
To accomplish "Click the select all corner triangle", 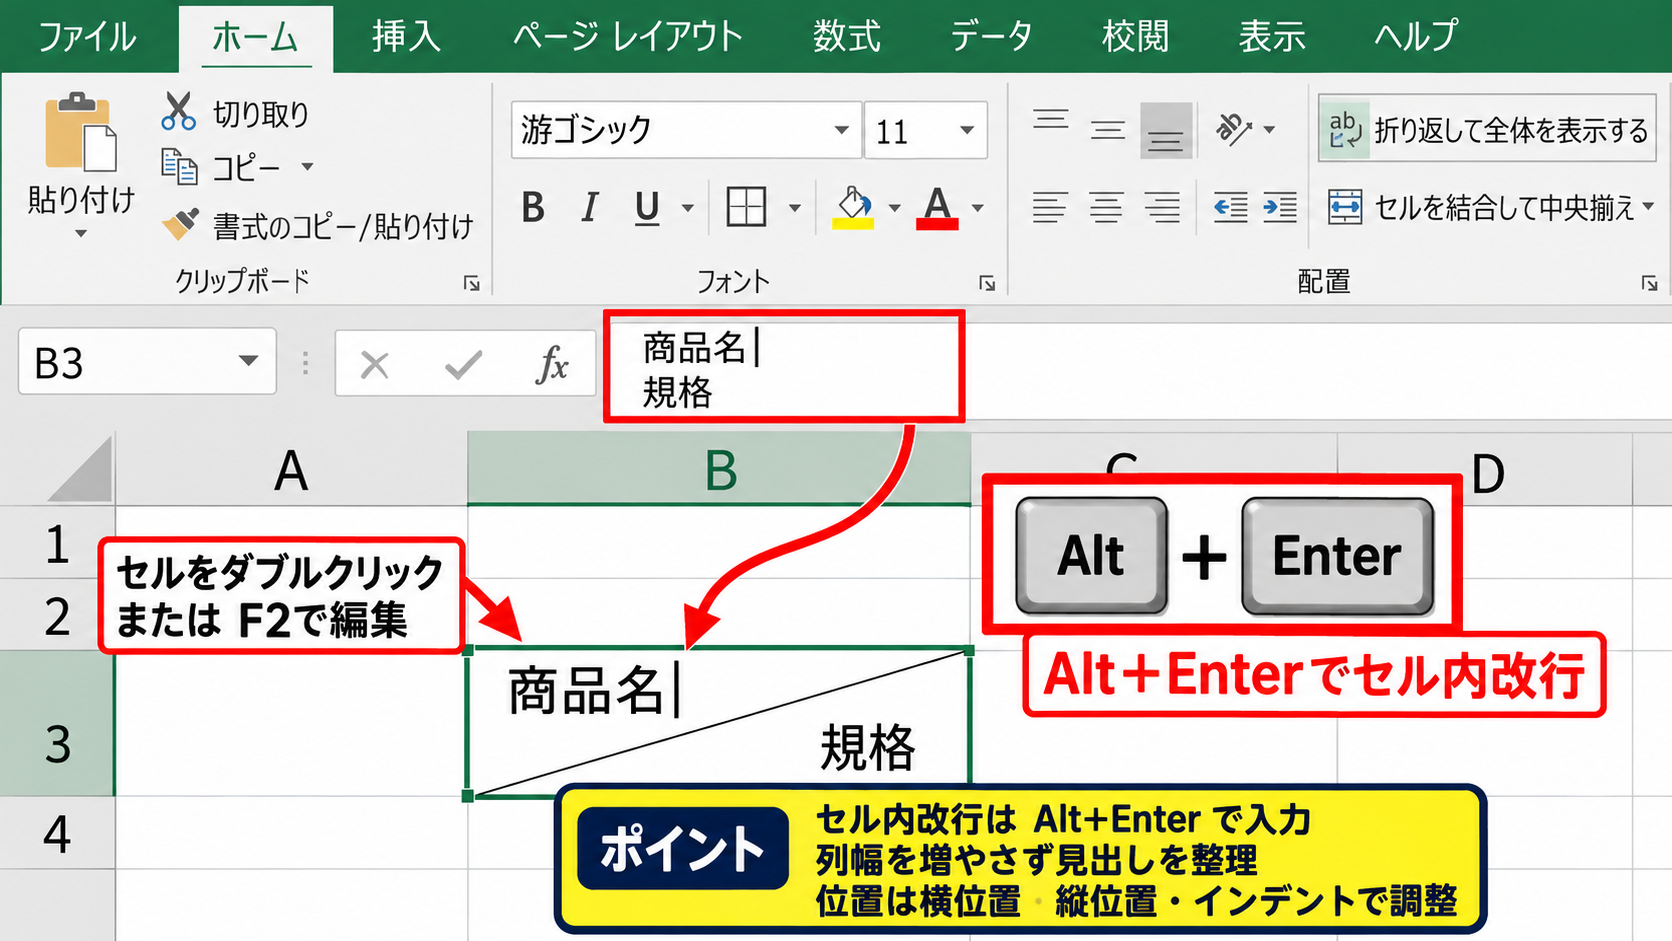I will pyautogui.click(x=78, y=470).
